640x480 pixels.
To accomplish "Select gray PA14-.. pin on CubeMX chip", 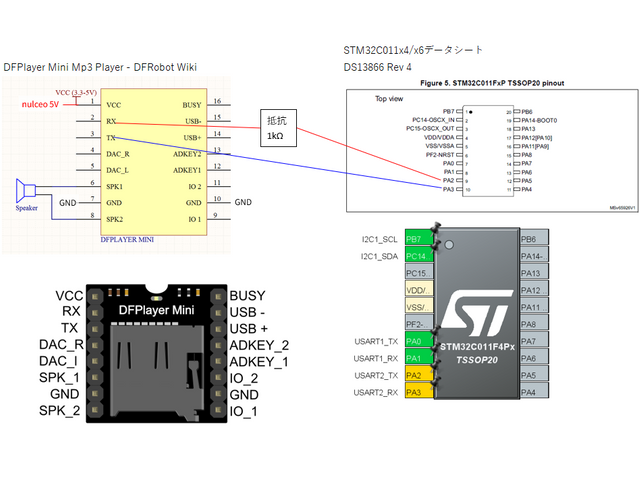I will [534, 256].
